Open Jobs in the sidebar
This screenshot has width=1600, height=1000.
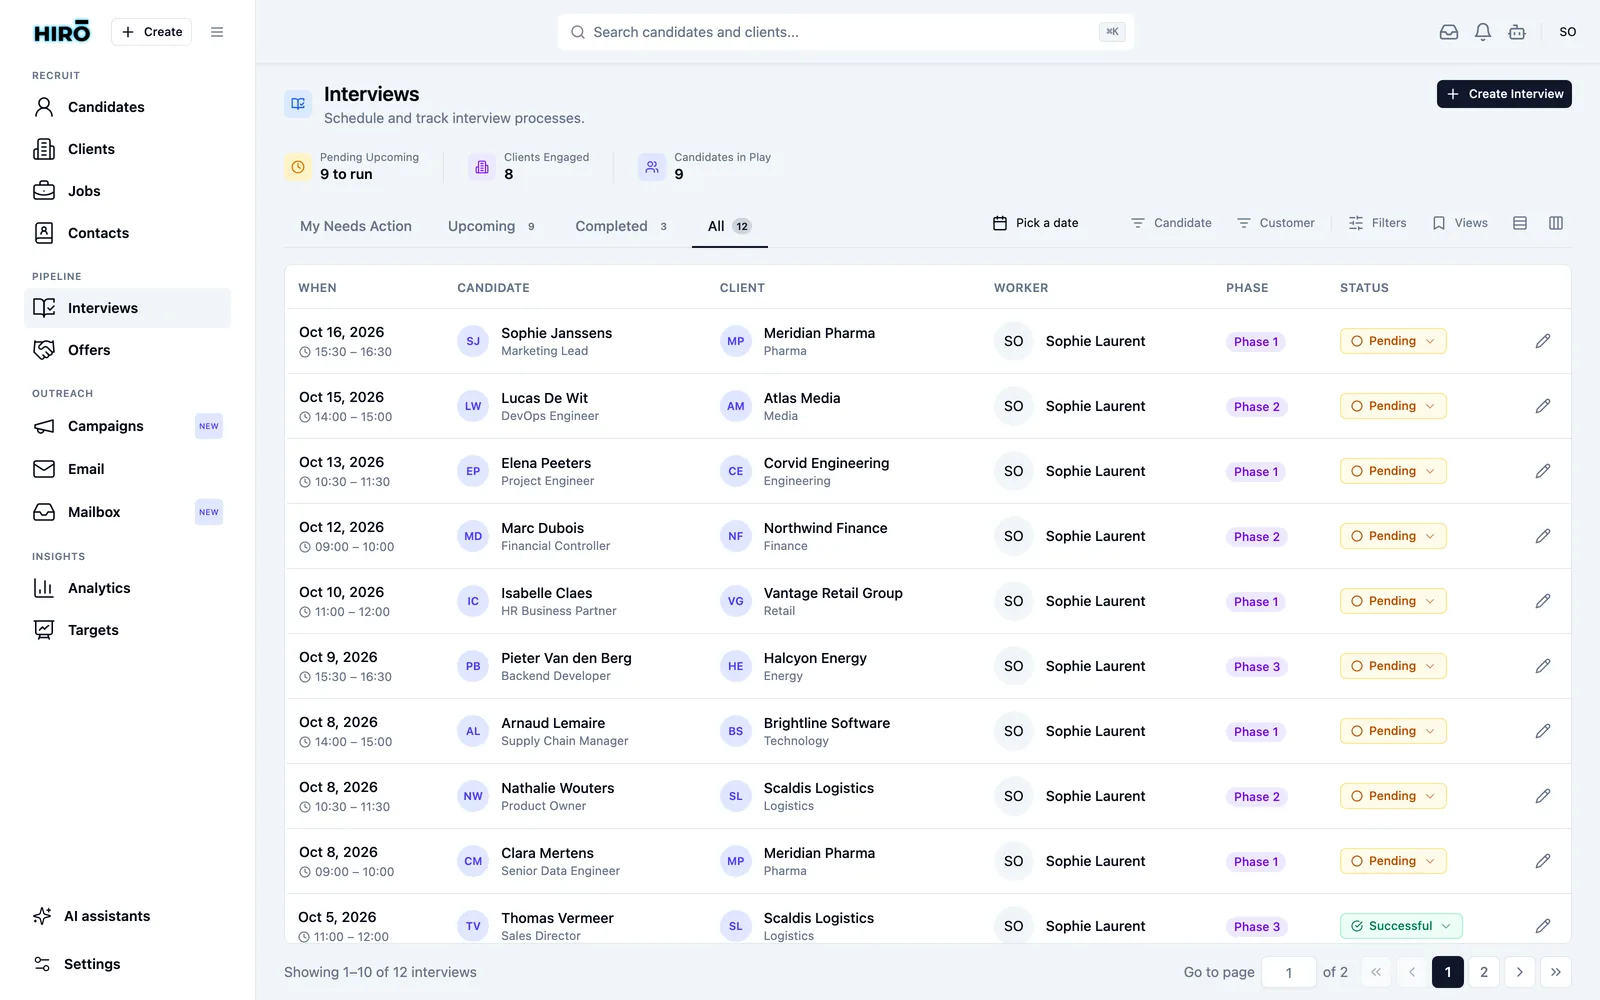point(127,191)
